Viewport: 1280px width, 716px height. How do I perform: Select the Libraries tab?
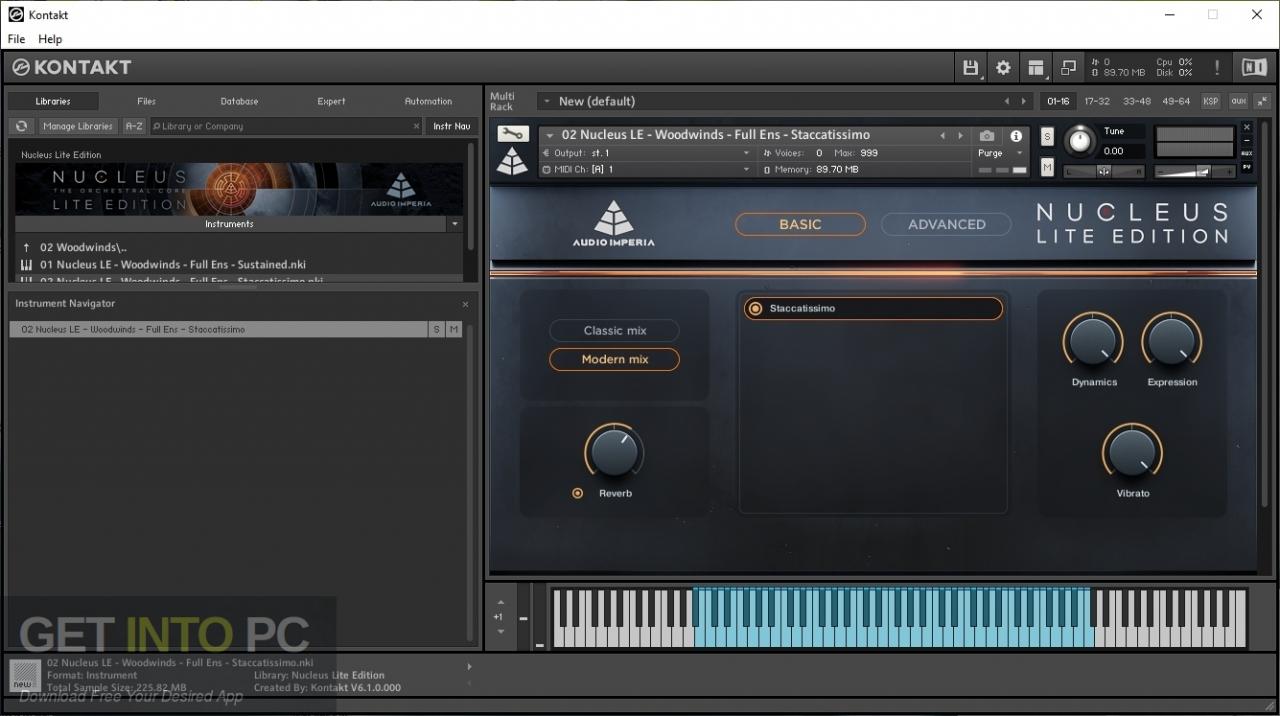pos(53,101)
